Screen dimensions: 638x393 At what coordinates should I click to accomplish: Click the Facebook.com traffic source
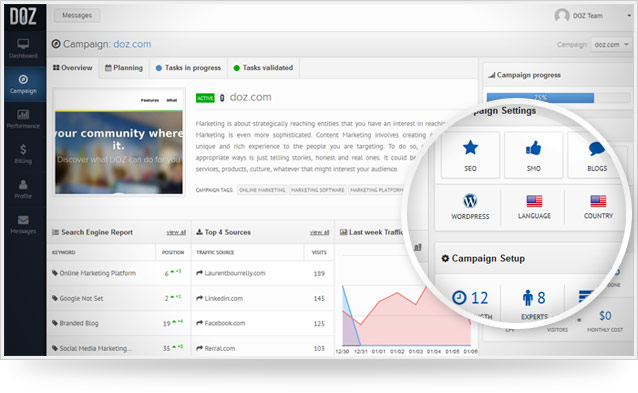click(225, 323)
